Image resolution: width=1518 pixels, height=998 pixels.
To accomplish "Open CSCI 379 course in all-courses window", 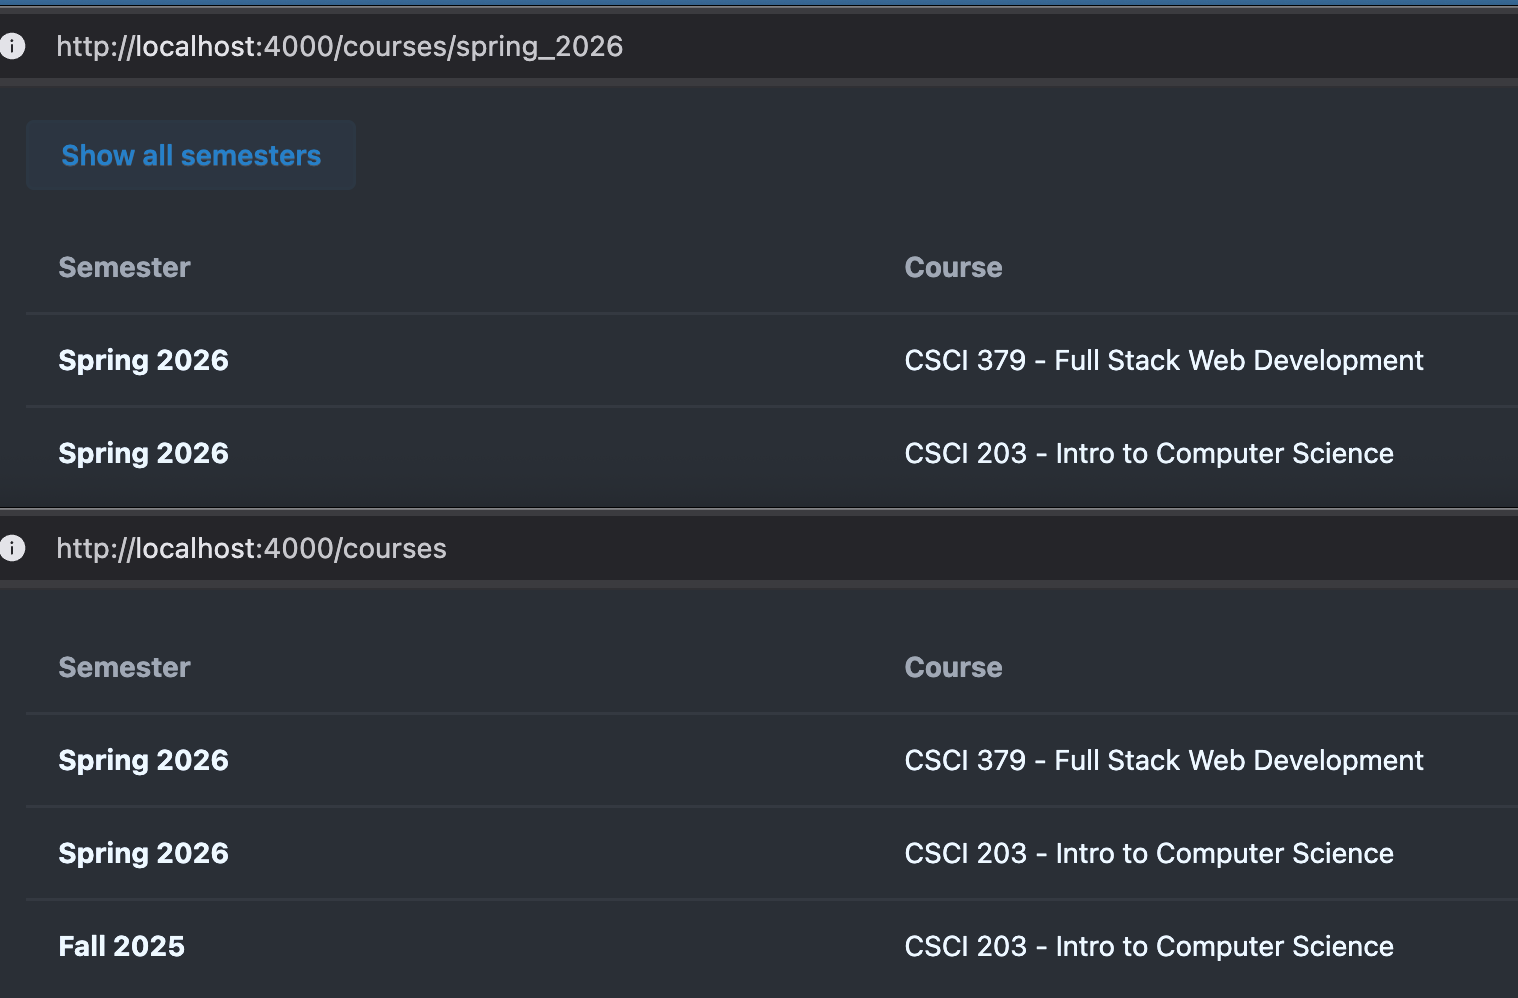I will coord(1163,760).
